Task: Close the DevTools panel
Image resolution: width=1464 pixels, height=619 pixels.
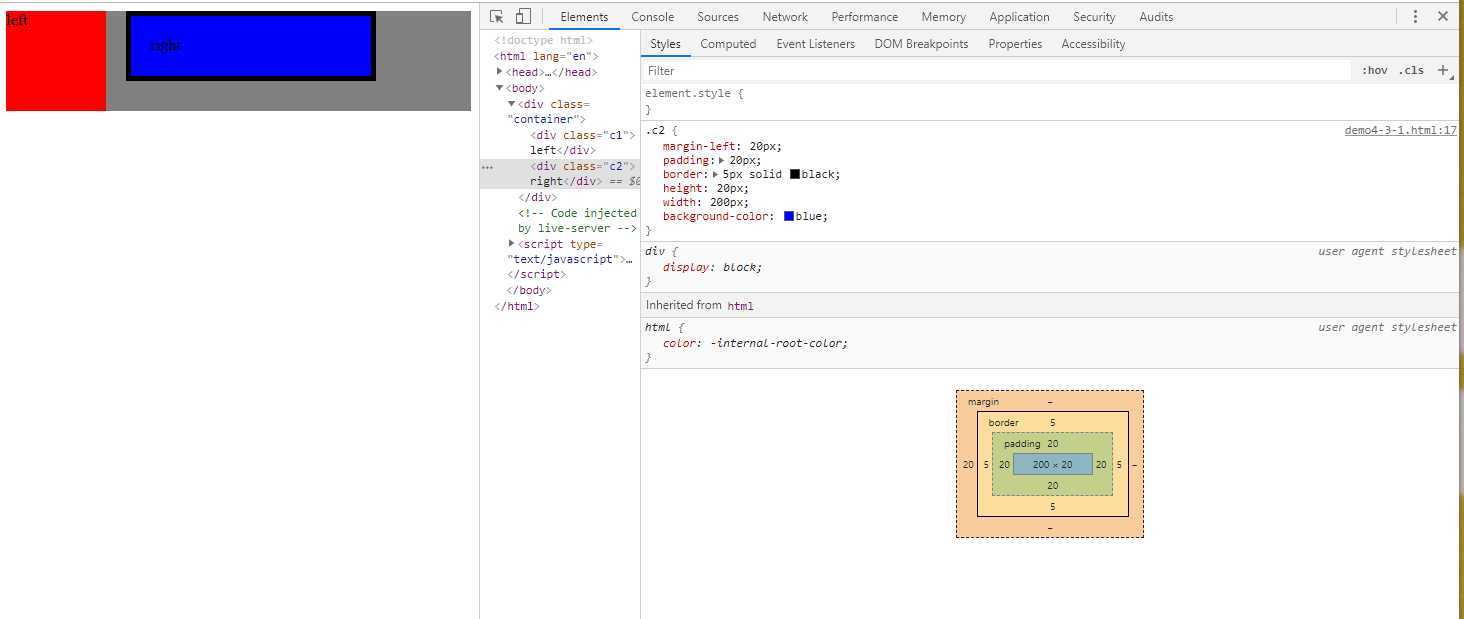Action: [1443, 17]
